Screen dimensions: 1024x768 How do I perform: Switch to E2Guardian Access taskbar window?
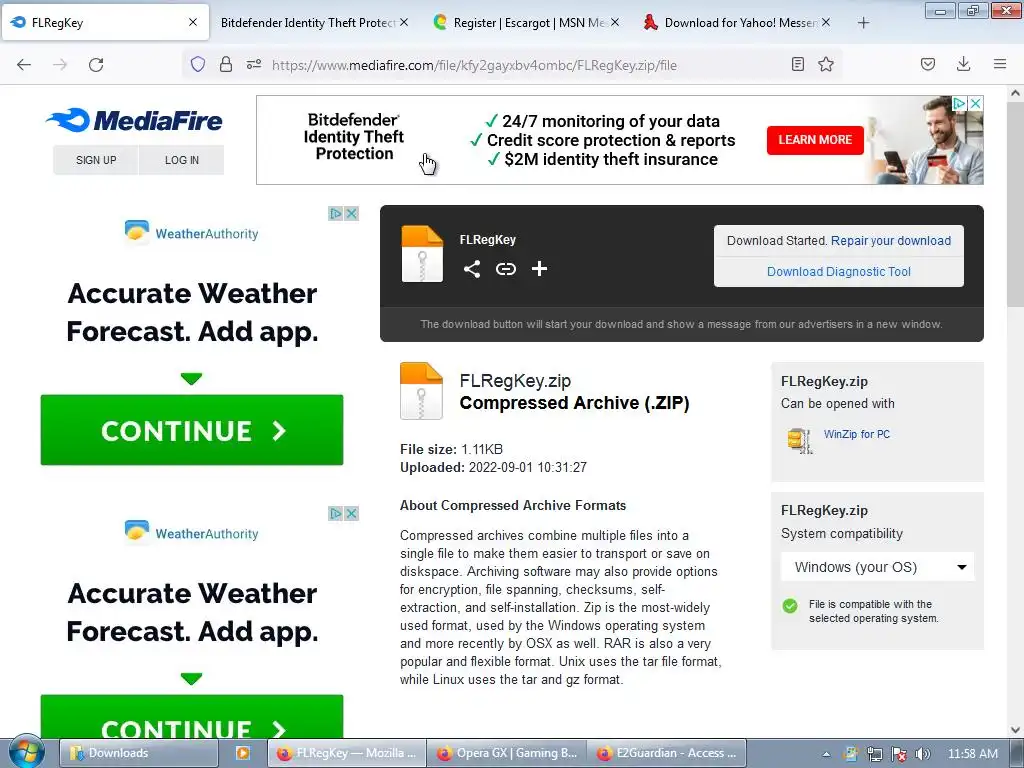point(666,753)
